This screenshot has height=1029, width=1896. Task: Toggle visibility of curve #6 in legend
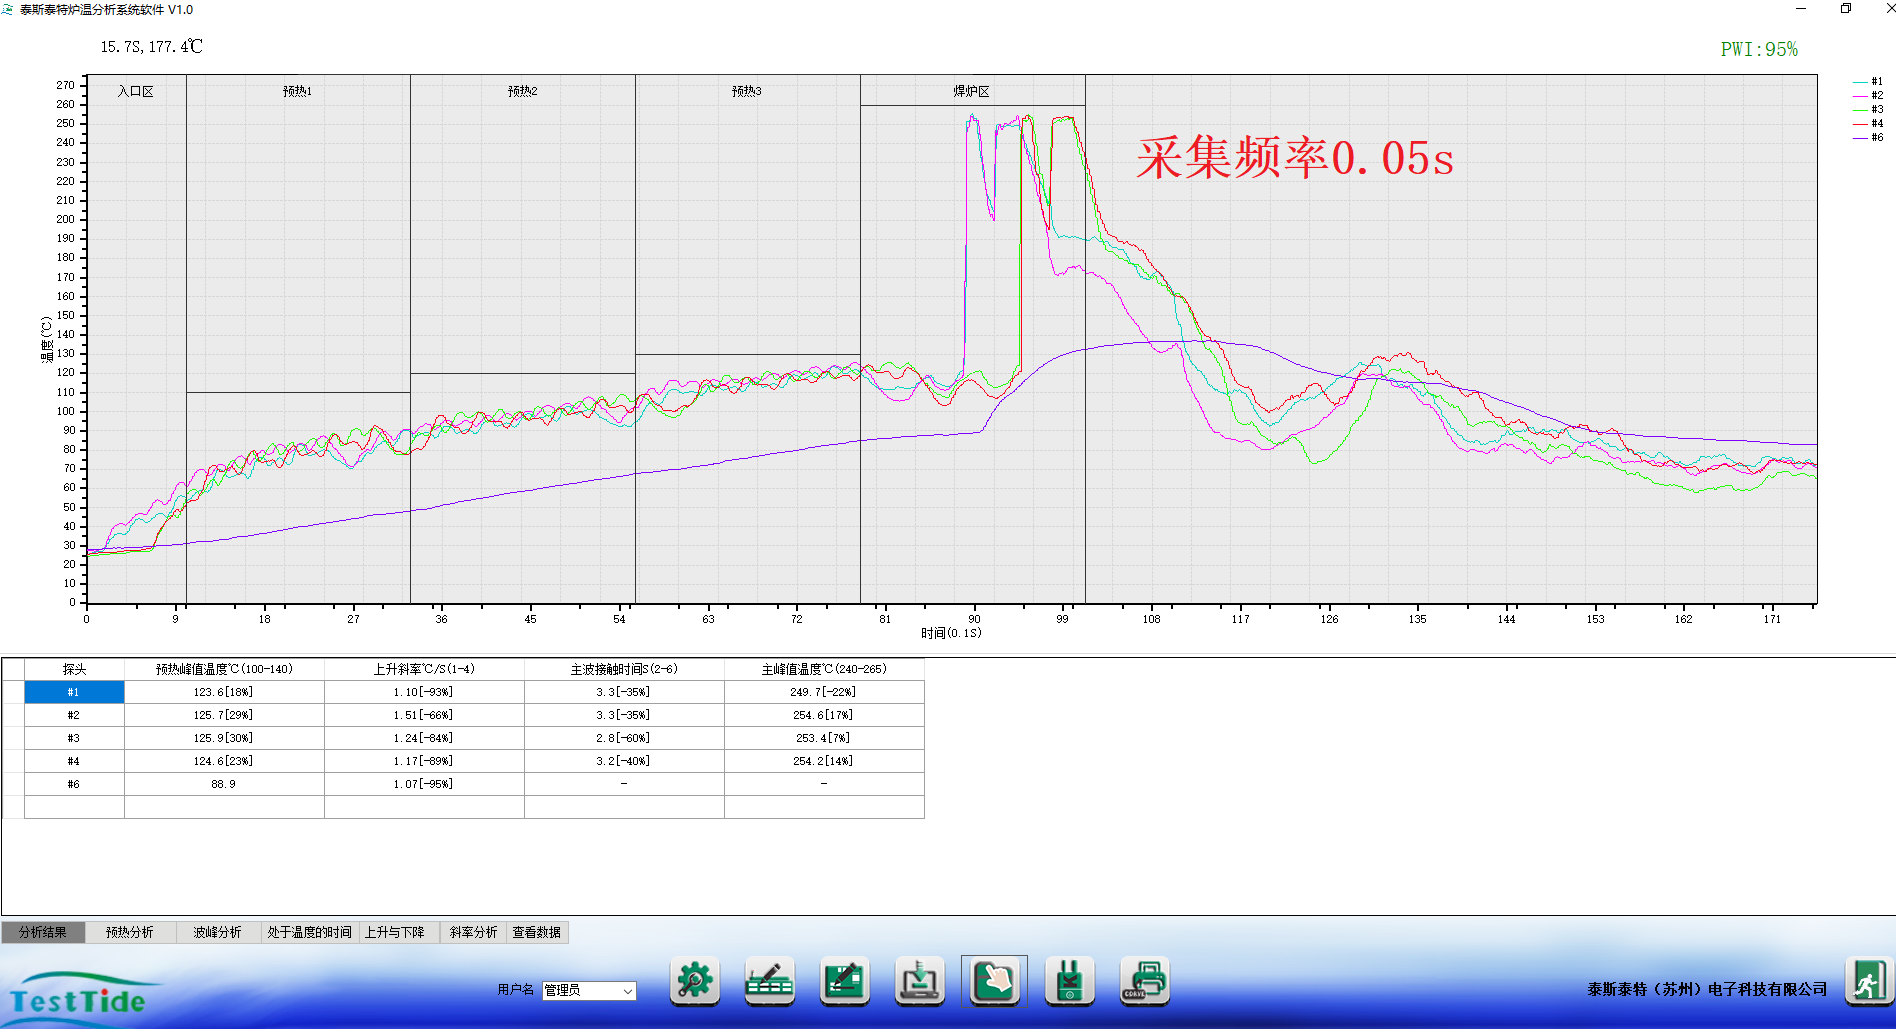(x=1869, y=136)
